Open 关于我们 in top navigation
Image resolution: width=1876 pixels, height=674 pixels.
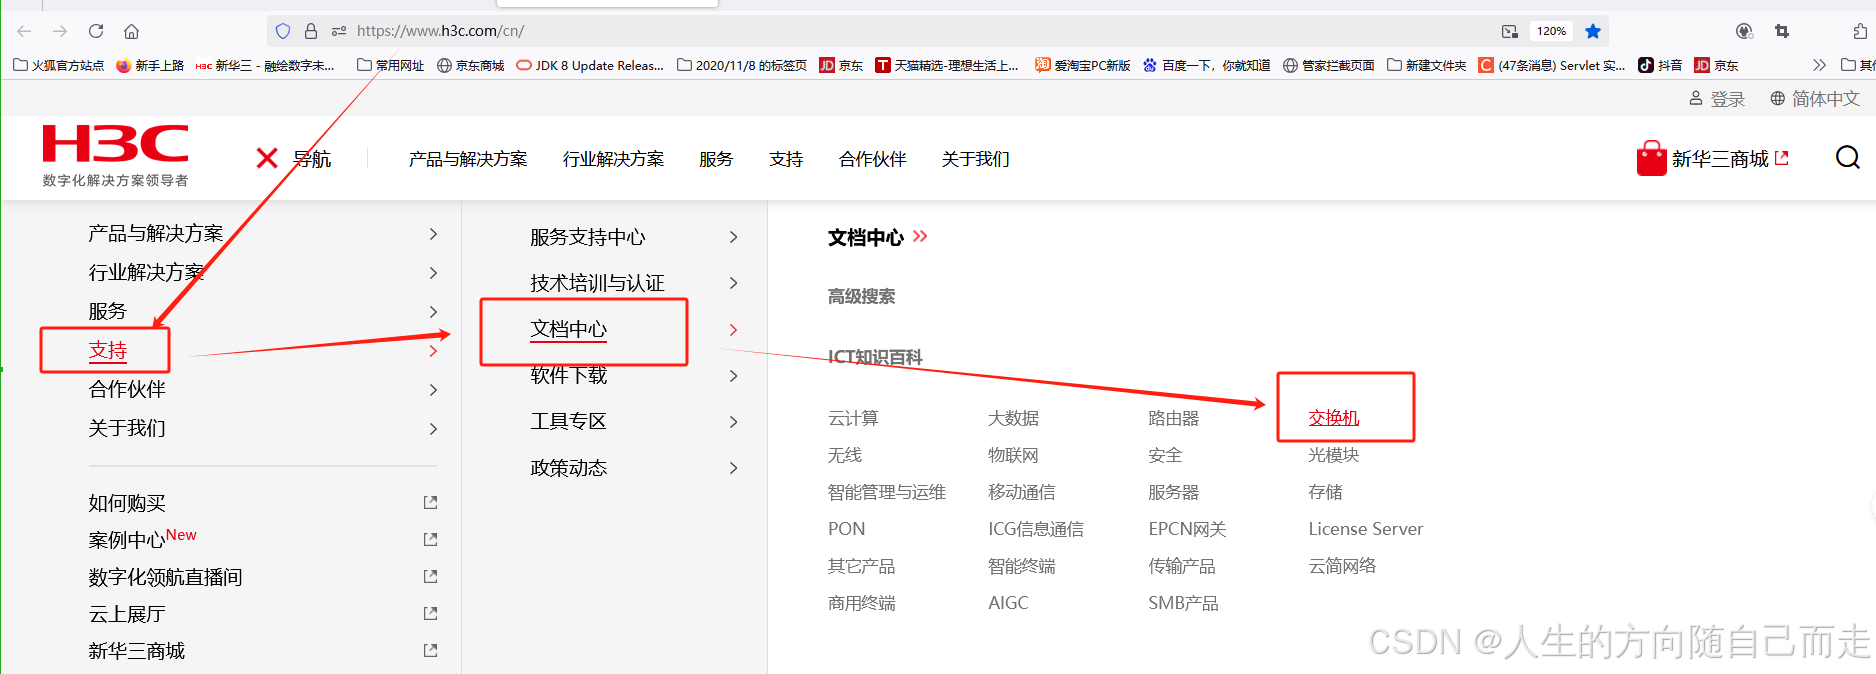976,159
